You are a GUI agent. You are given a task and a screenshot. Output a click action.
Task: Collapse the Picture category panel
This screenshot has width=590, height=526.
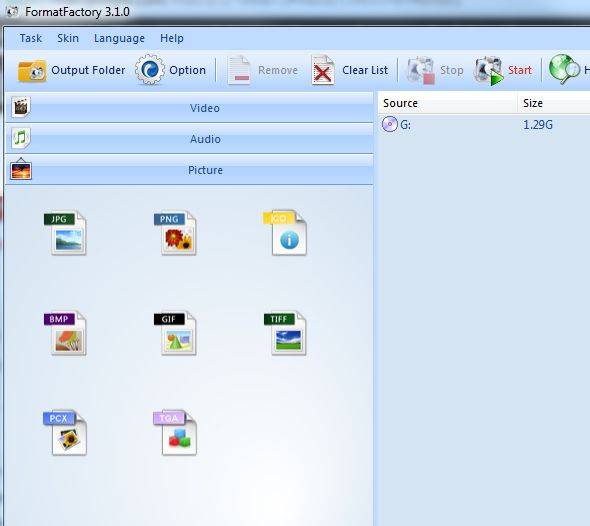pyautogui.click(x=189, y=170)
